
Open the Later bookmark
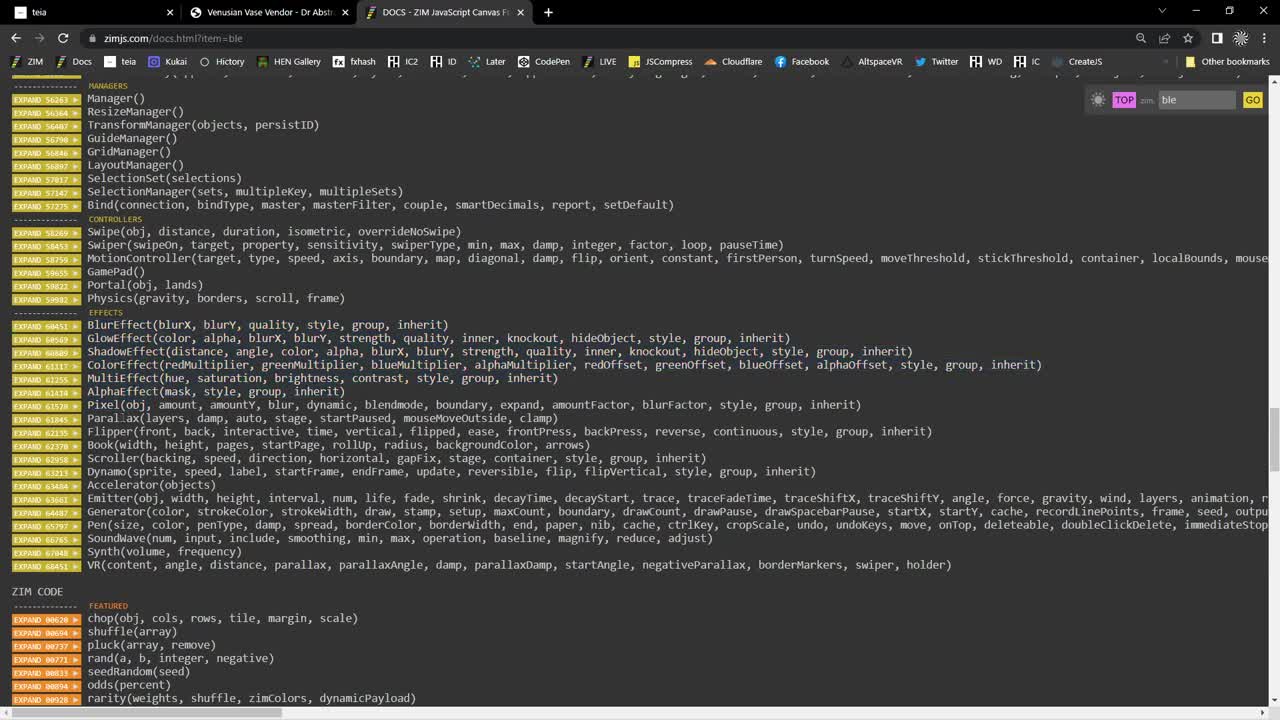coord(486,61)
